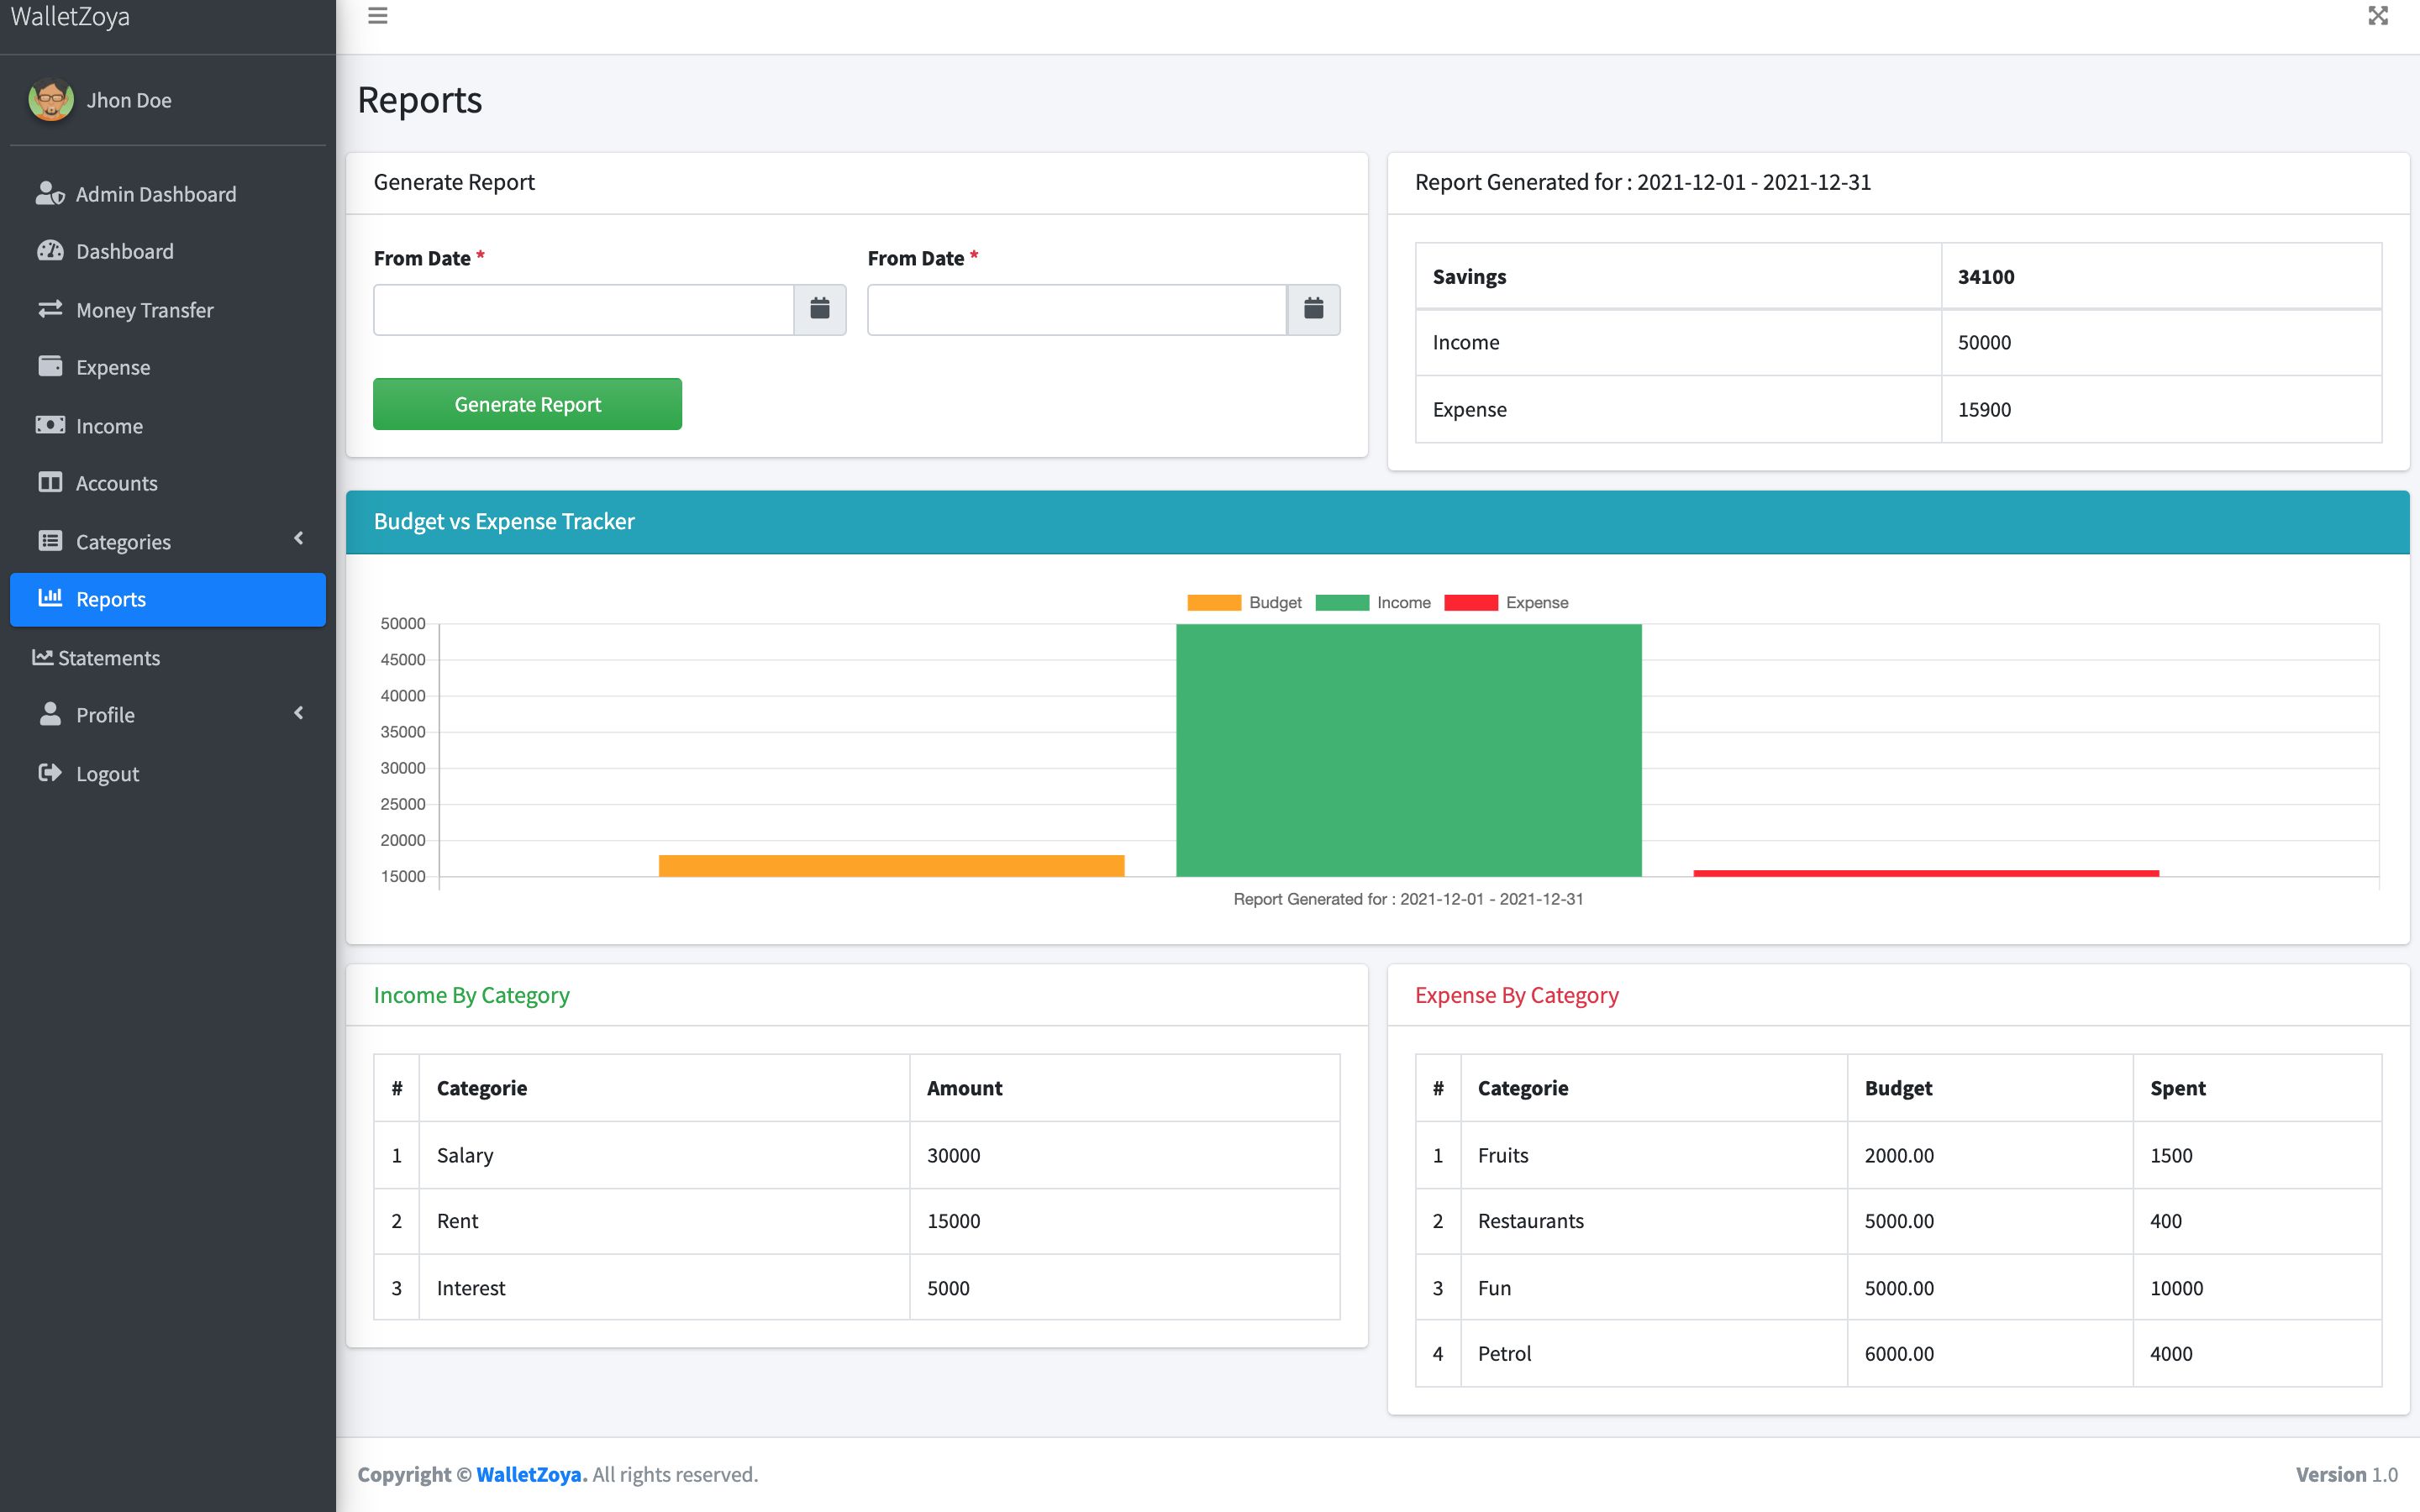Click the green Generate Report button
2420x1512 pixels.
(527, 404)
